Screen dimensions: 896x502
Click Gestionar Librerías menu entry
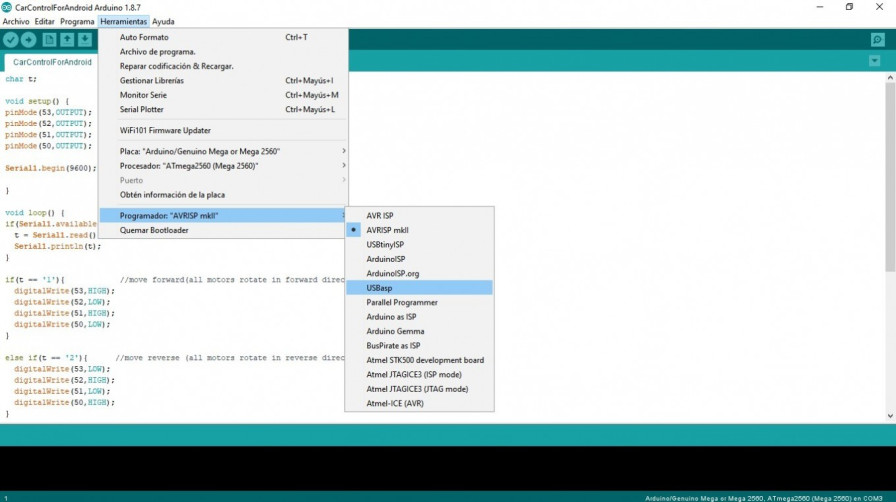(x=151, y=81)
